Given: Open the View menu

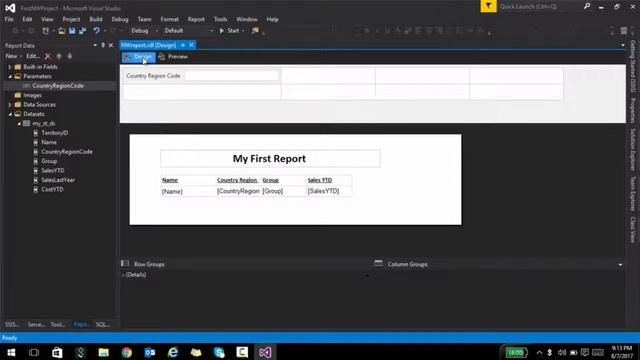Looking at the screenshot, I should point(47,19).
